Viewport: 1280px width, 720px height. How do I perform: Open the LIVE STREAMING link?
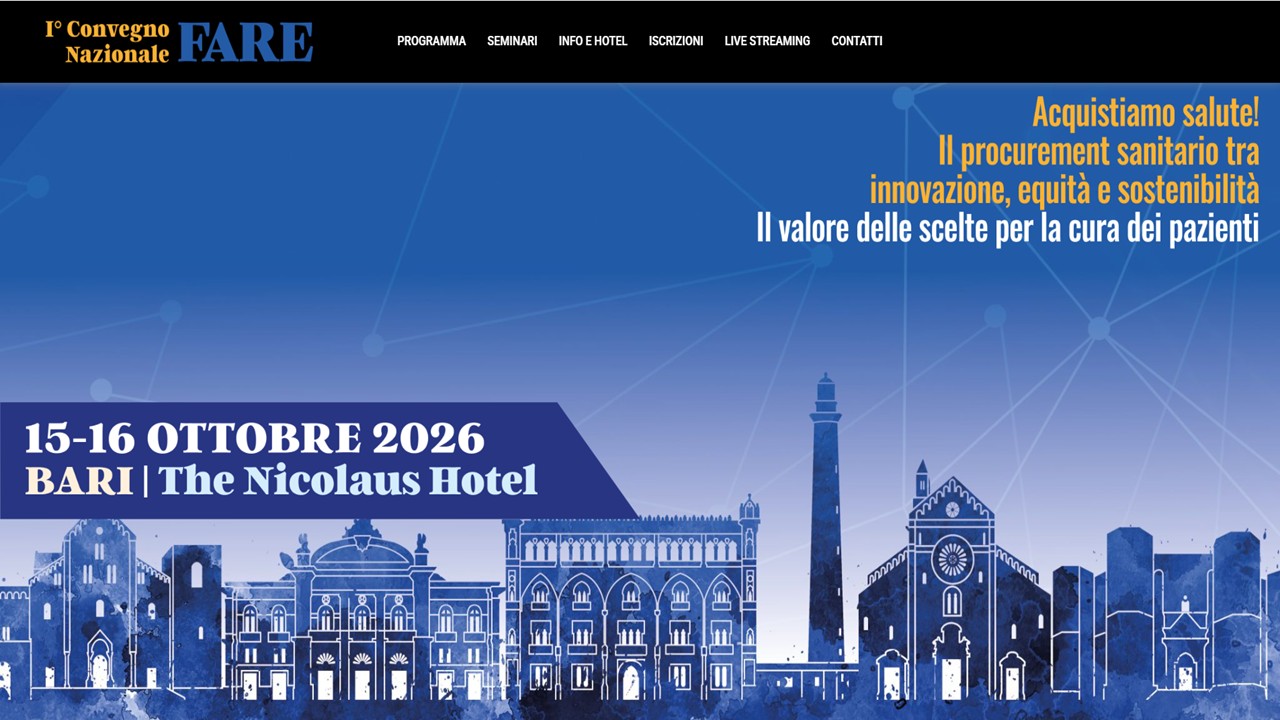[x=767, y=41]
